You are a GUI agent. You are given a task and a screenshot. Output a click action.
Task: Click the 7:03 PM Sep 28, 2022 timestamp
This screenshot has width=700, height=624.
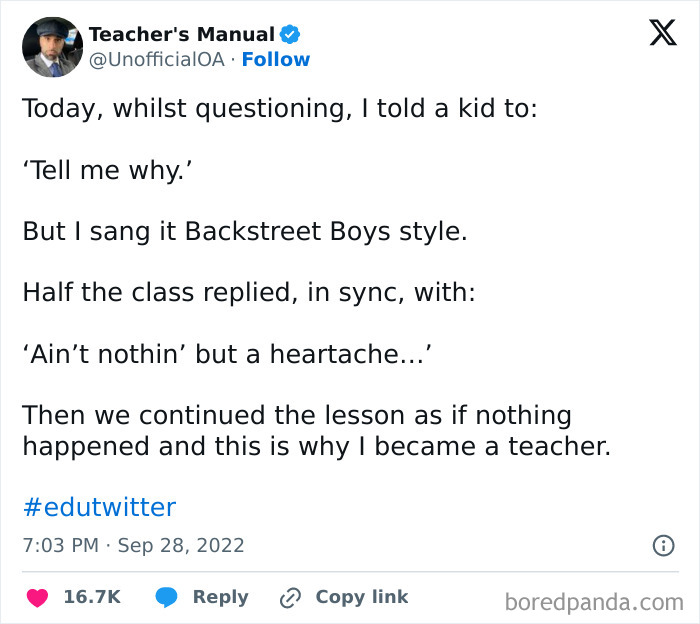pos(133,546)
